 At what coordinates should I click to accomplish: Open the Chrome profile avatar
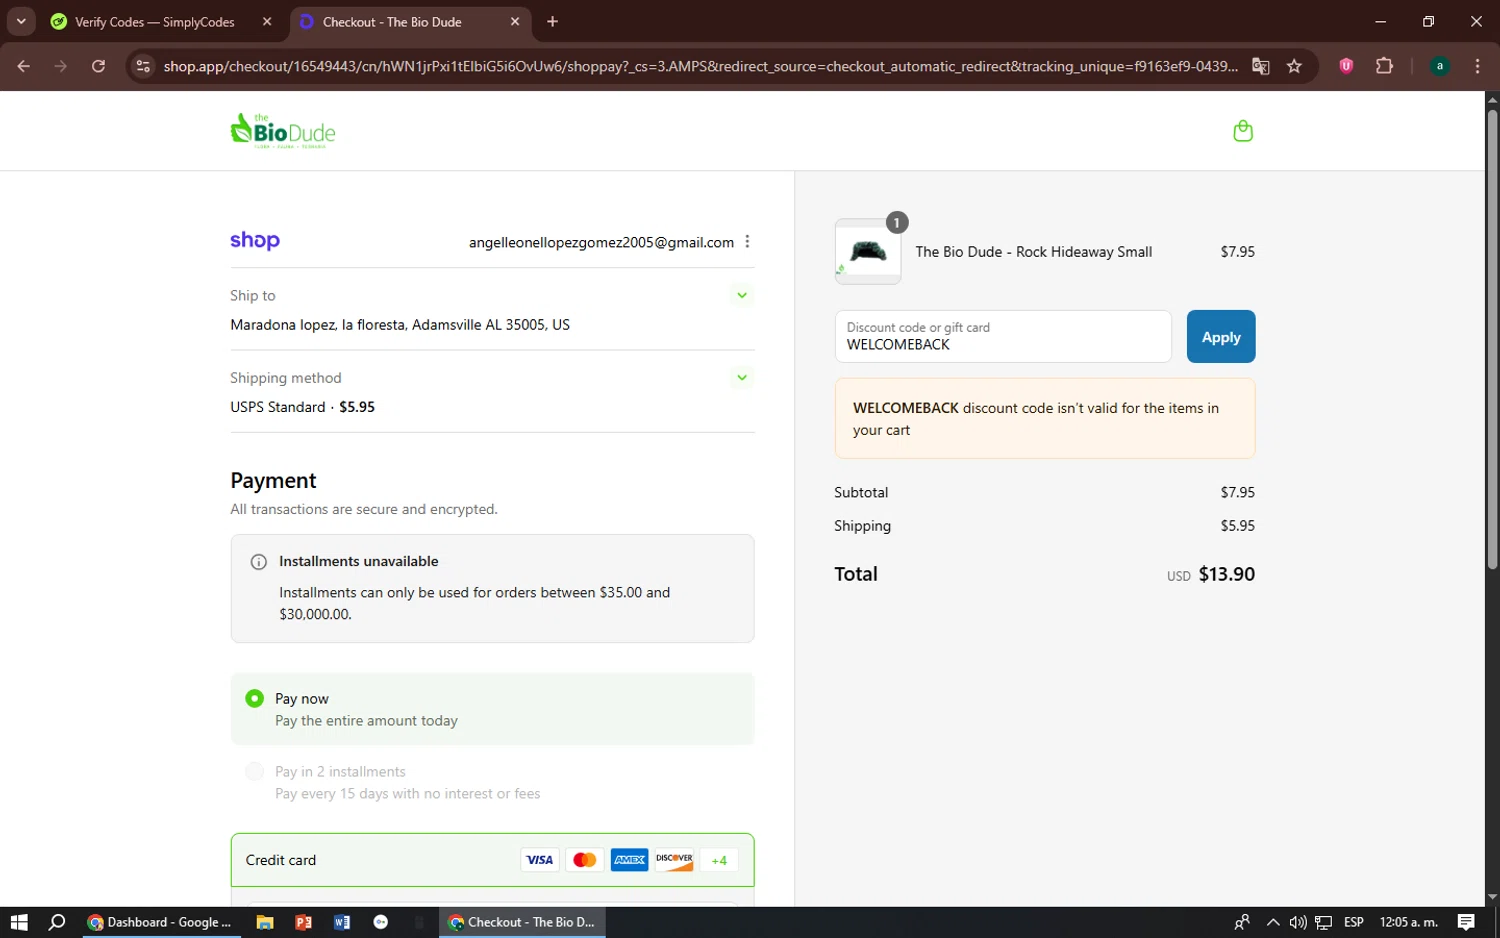[1440, 66]
